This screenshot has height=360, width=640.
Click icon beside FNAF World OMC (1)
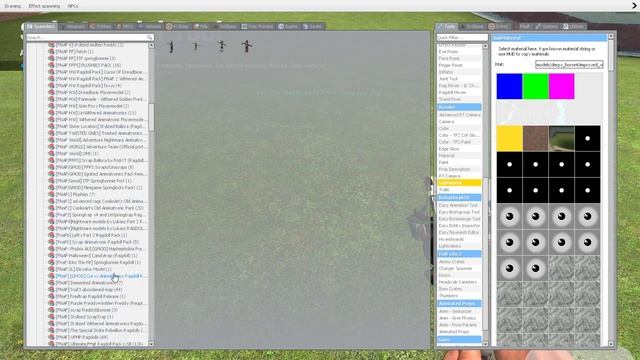[x=51, y=153]
